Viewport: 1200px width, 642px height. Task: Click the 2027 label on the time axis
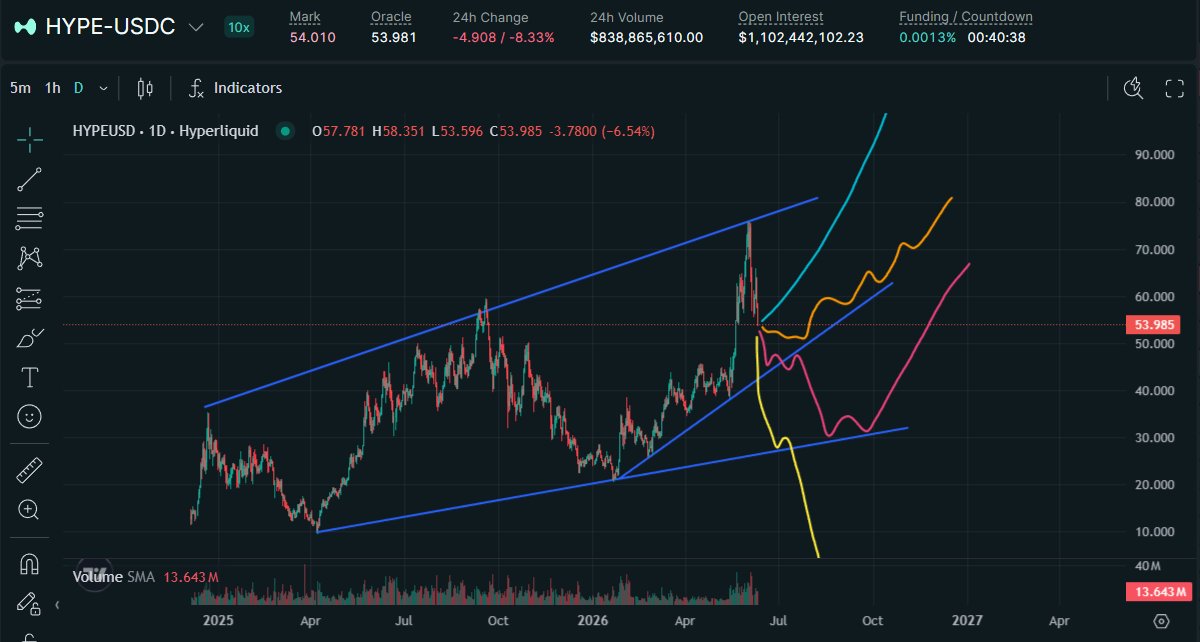[968, 621]
